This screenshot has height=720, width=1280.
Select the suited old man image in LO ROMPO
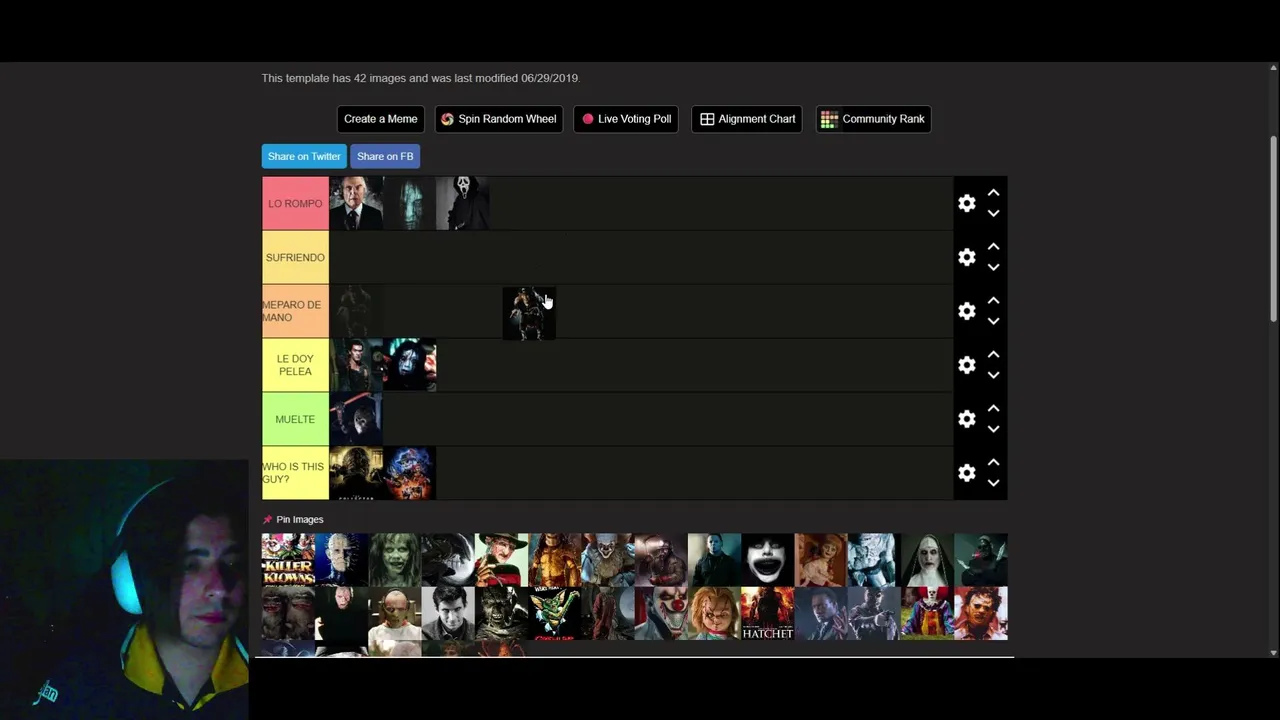click(356, 203)
